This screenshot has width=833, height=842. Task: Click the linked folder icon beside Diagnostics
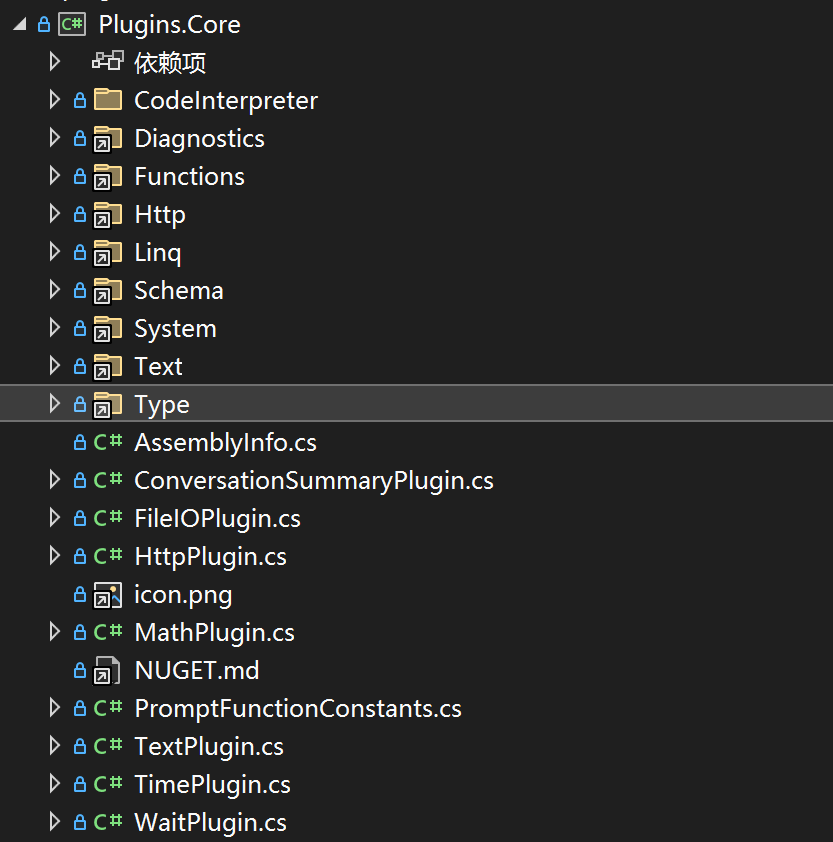107,139
